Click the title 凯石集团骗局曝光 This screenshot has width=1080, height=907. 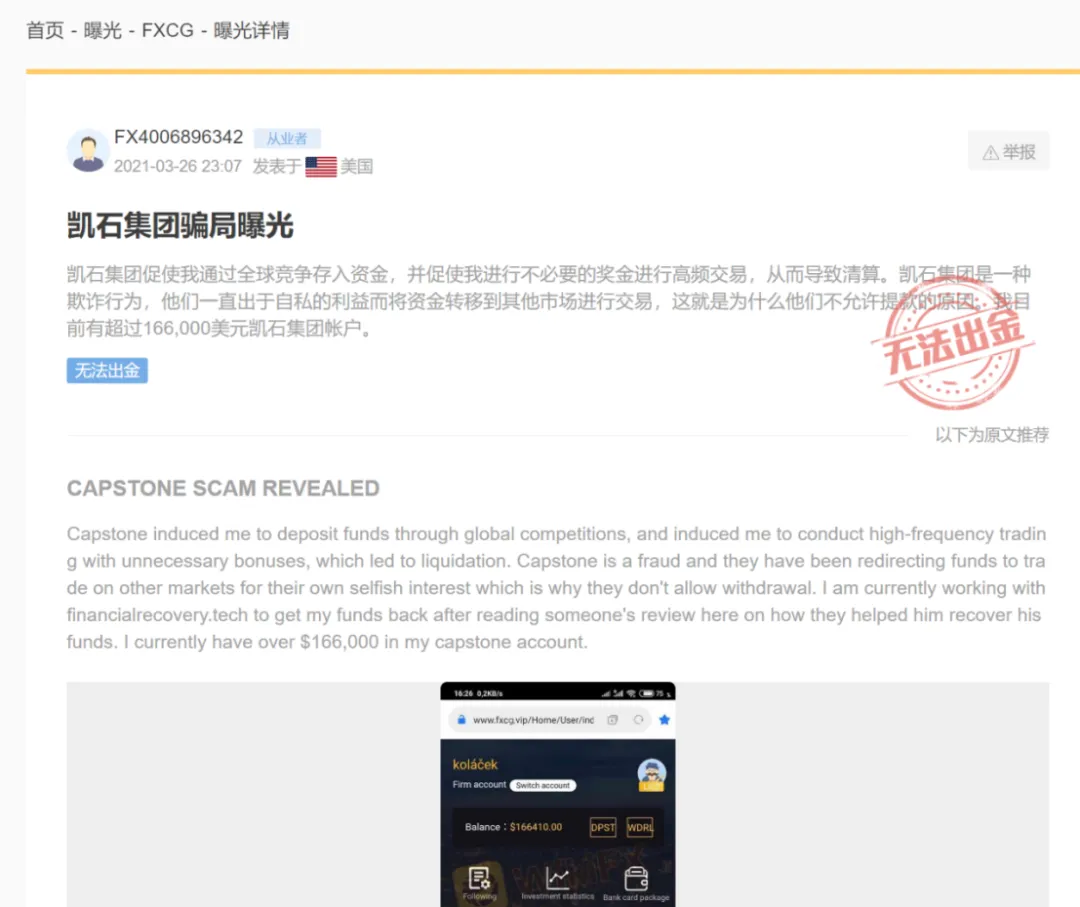pyautogui.click(x=180, y=226)
